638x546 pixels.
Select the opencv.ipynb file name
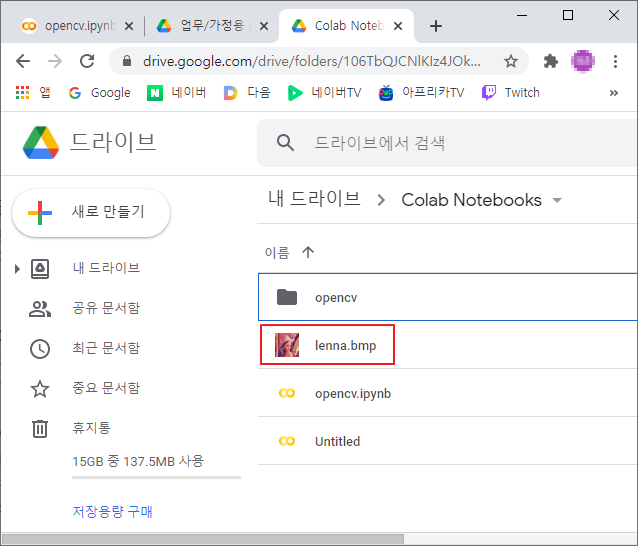(353, 394)
